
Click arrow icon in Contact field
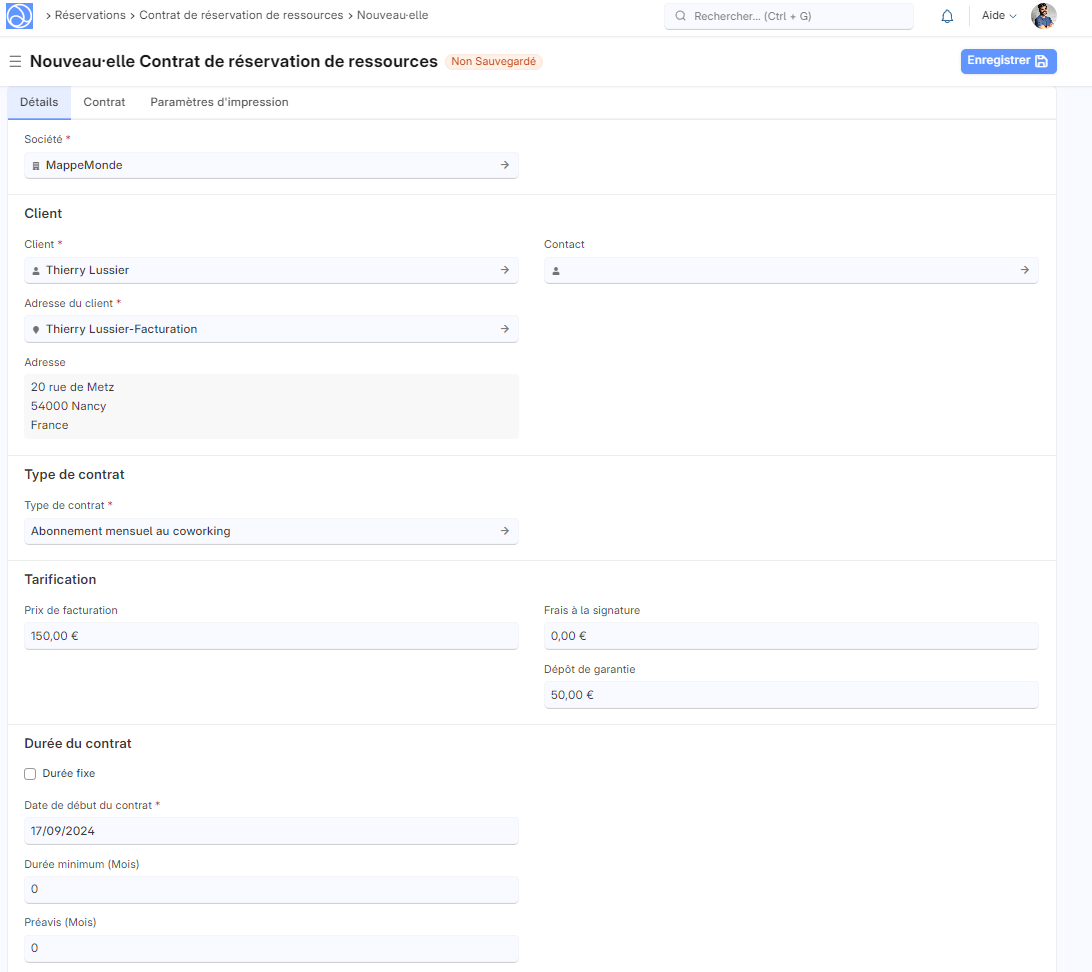click(1025, 270)
